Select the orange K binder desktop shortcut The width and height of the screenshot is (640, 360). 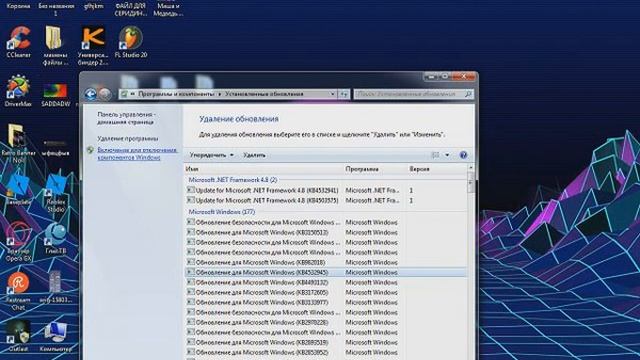pyautogui.click(x=93, y=45)
